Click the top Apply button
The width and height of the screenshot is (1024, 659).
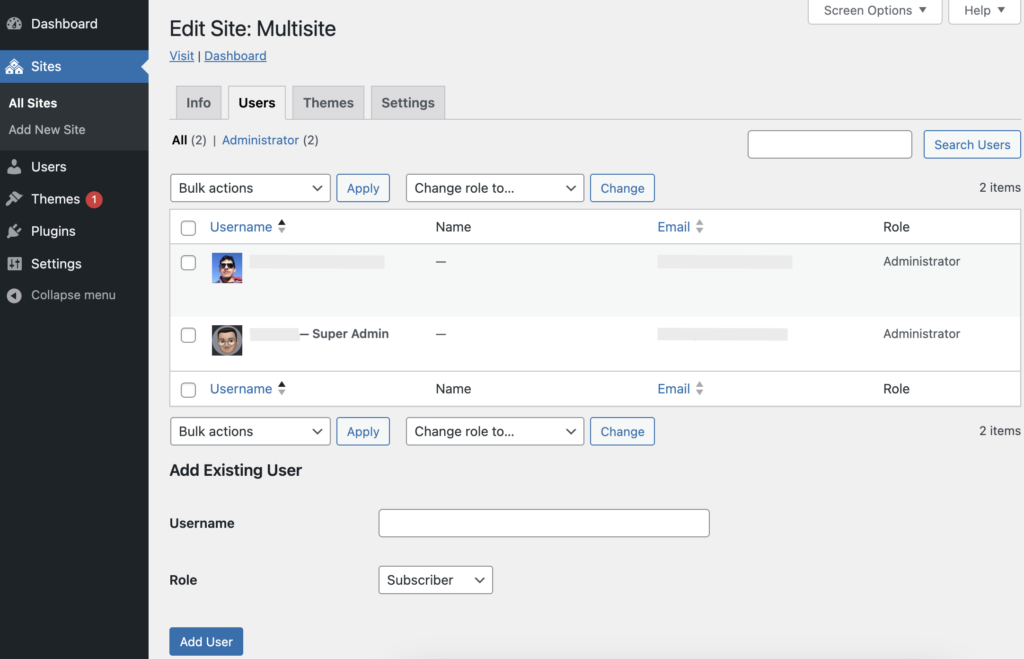[x=363, y=188]
